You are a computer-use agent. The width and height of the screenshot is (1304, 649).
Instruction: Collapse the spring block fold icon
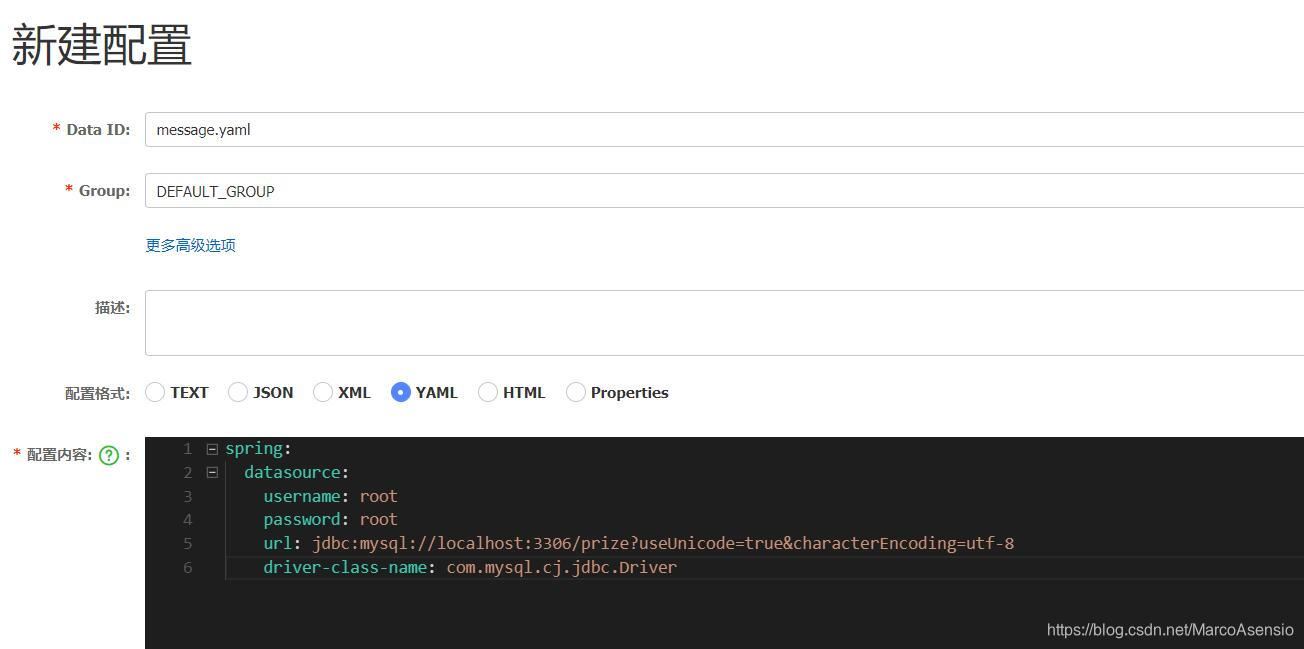click(x=212, y=449)
